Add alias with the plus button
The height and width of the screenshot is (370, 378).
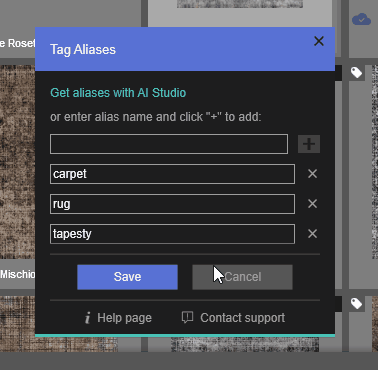309,144
